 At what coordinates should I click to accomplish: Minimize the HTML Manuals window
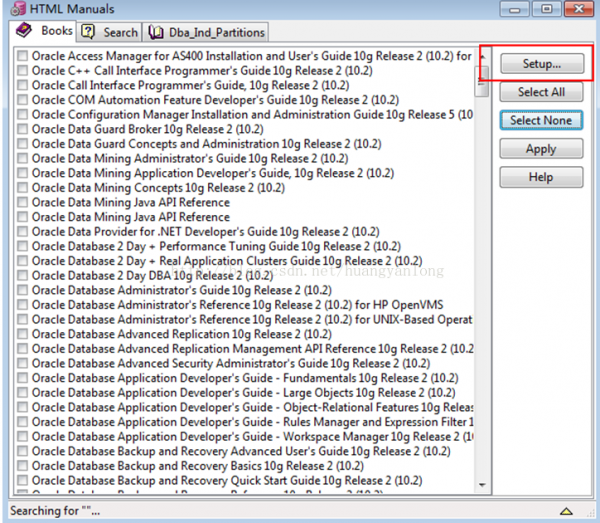pyautogui.click(x=515, y=9)
